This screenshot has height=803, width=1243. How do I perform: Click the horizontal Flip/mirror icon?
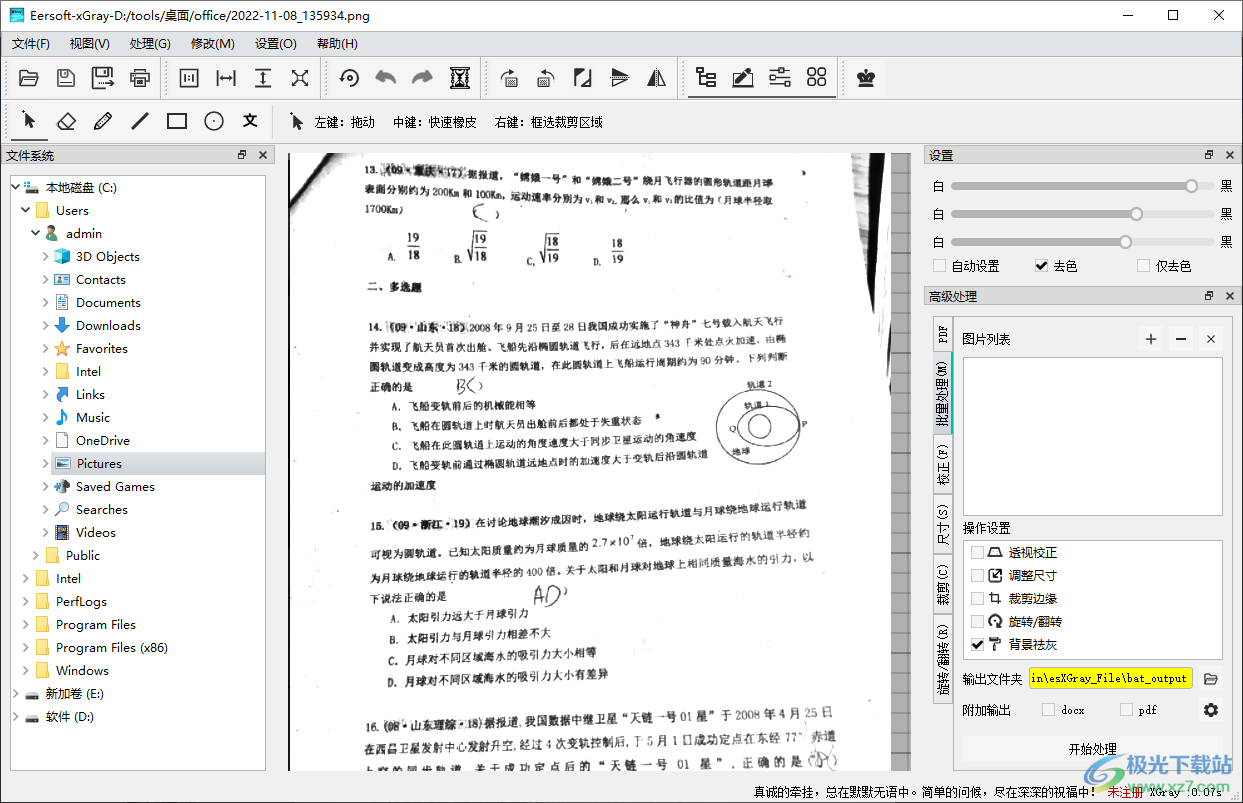655,78
